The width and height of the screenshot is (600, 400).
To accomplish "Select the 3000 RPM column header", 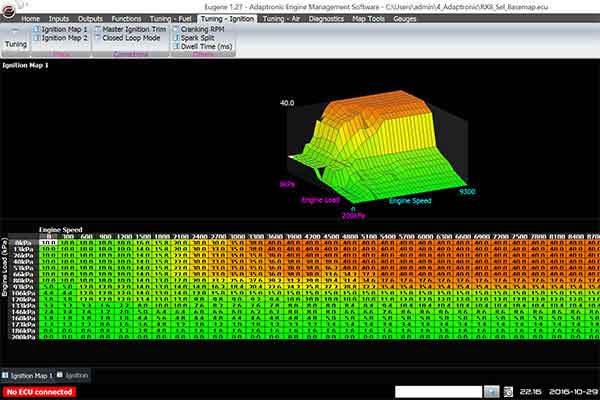I will (x=237, y=237).
